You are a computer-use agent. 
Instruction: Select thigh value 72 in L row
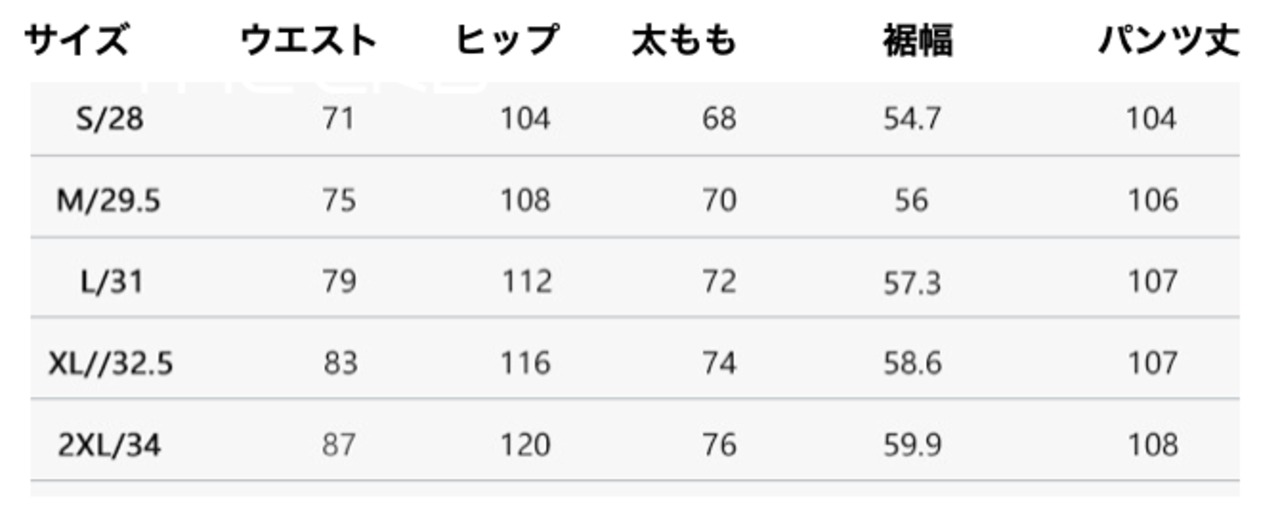(x=718, y=282)
